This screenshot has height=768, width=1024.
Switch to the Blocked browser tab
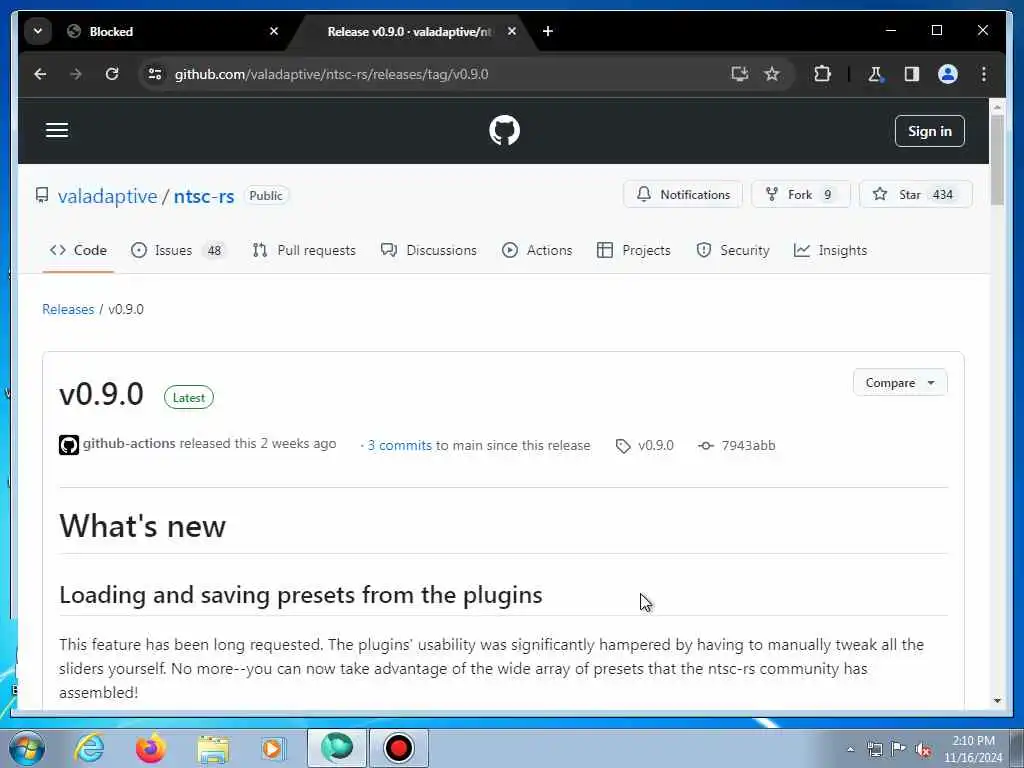[170, 31]
